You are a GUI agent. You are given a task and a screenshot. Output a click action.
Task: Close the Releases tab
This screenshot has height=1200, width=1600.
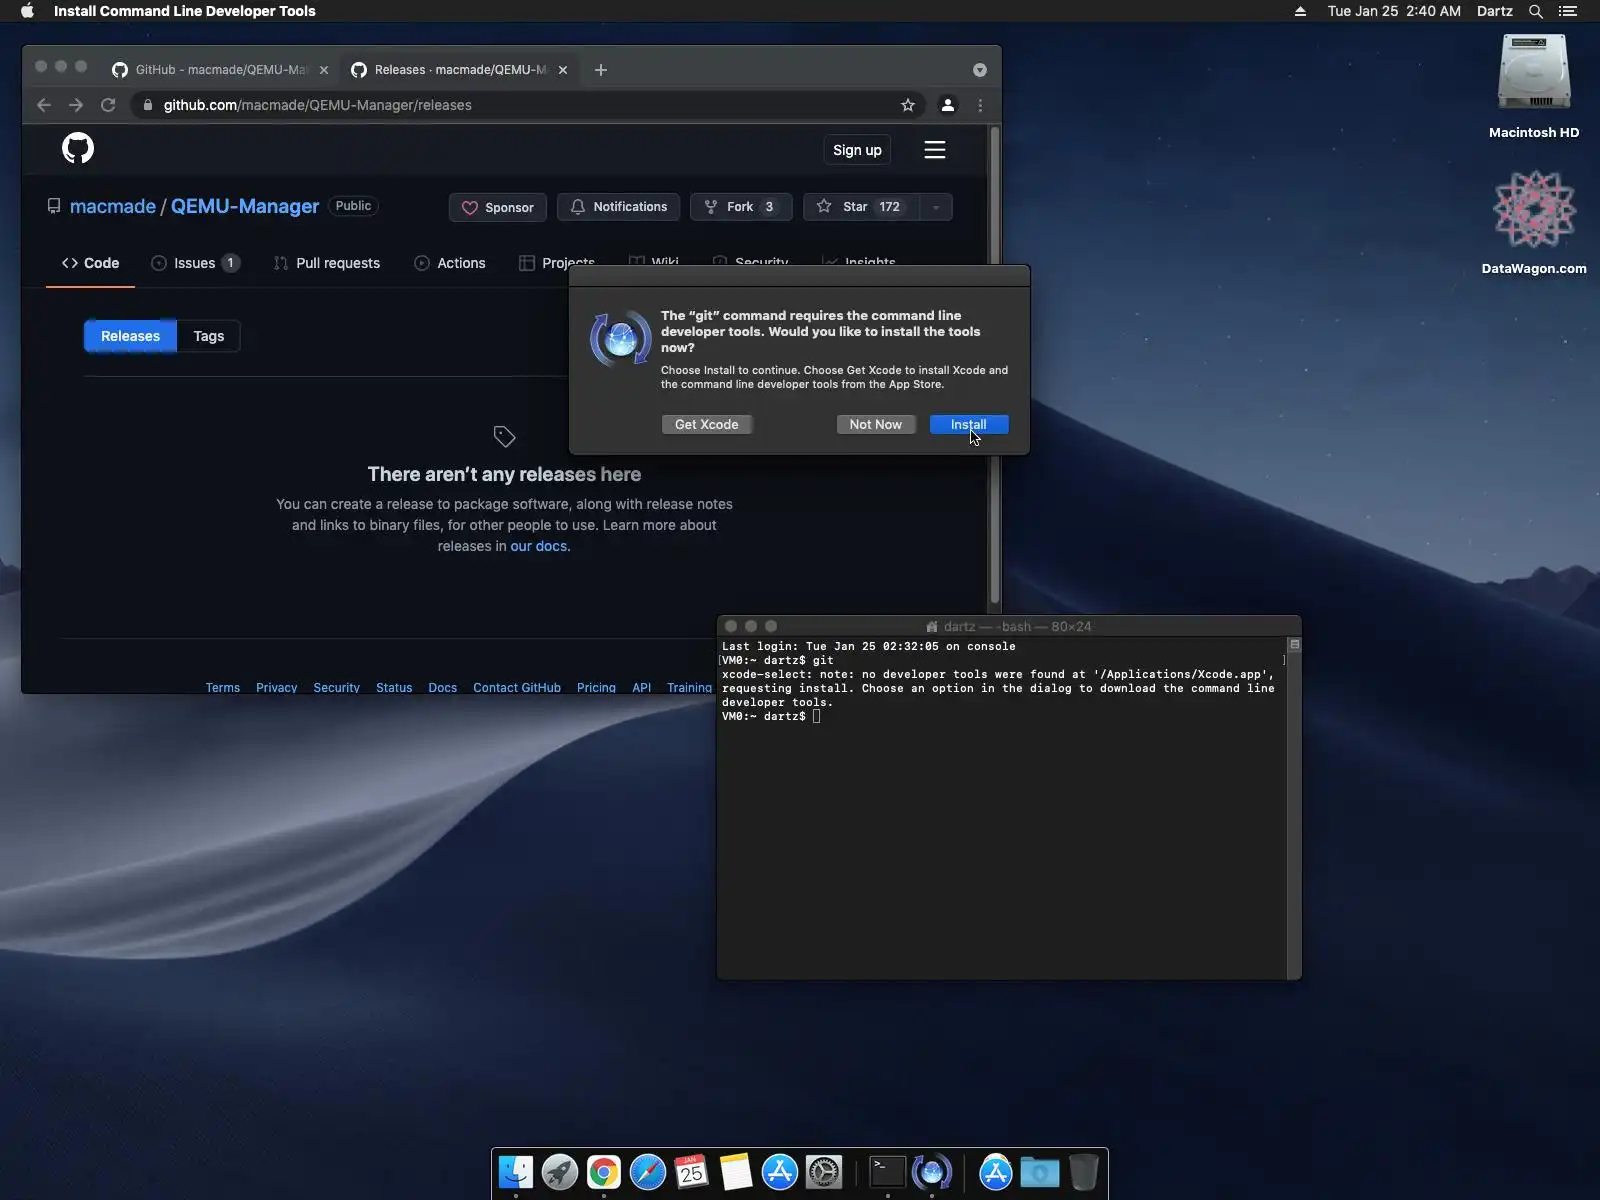(x=563, y=70)
